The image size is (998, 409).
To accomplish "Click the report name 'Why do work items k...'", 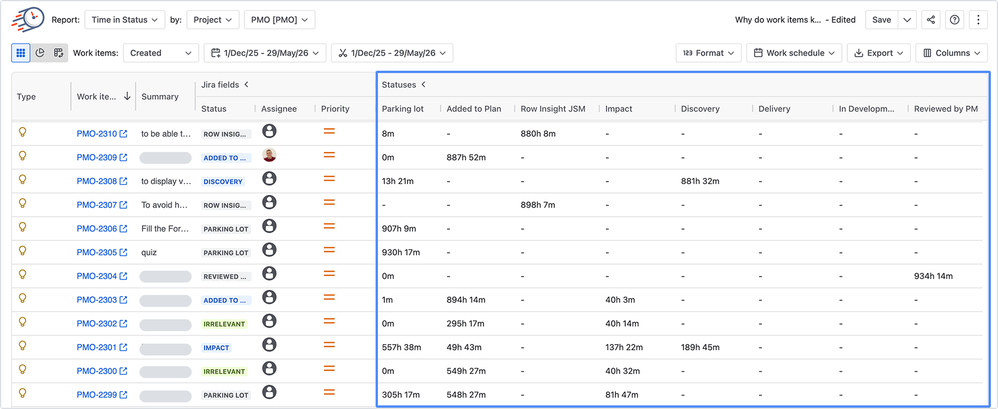I will click(x=778, y=20).
